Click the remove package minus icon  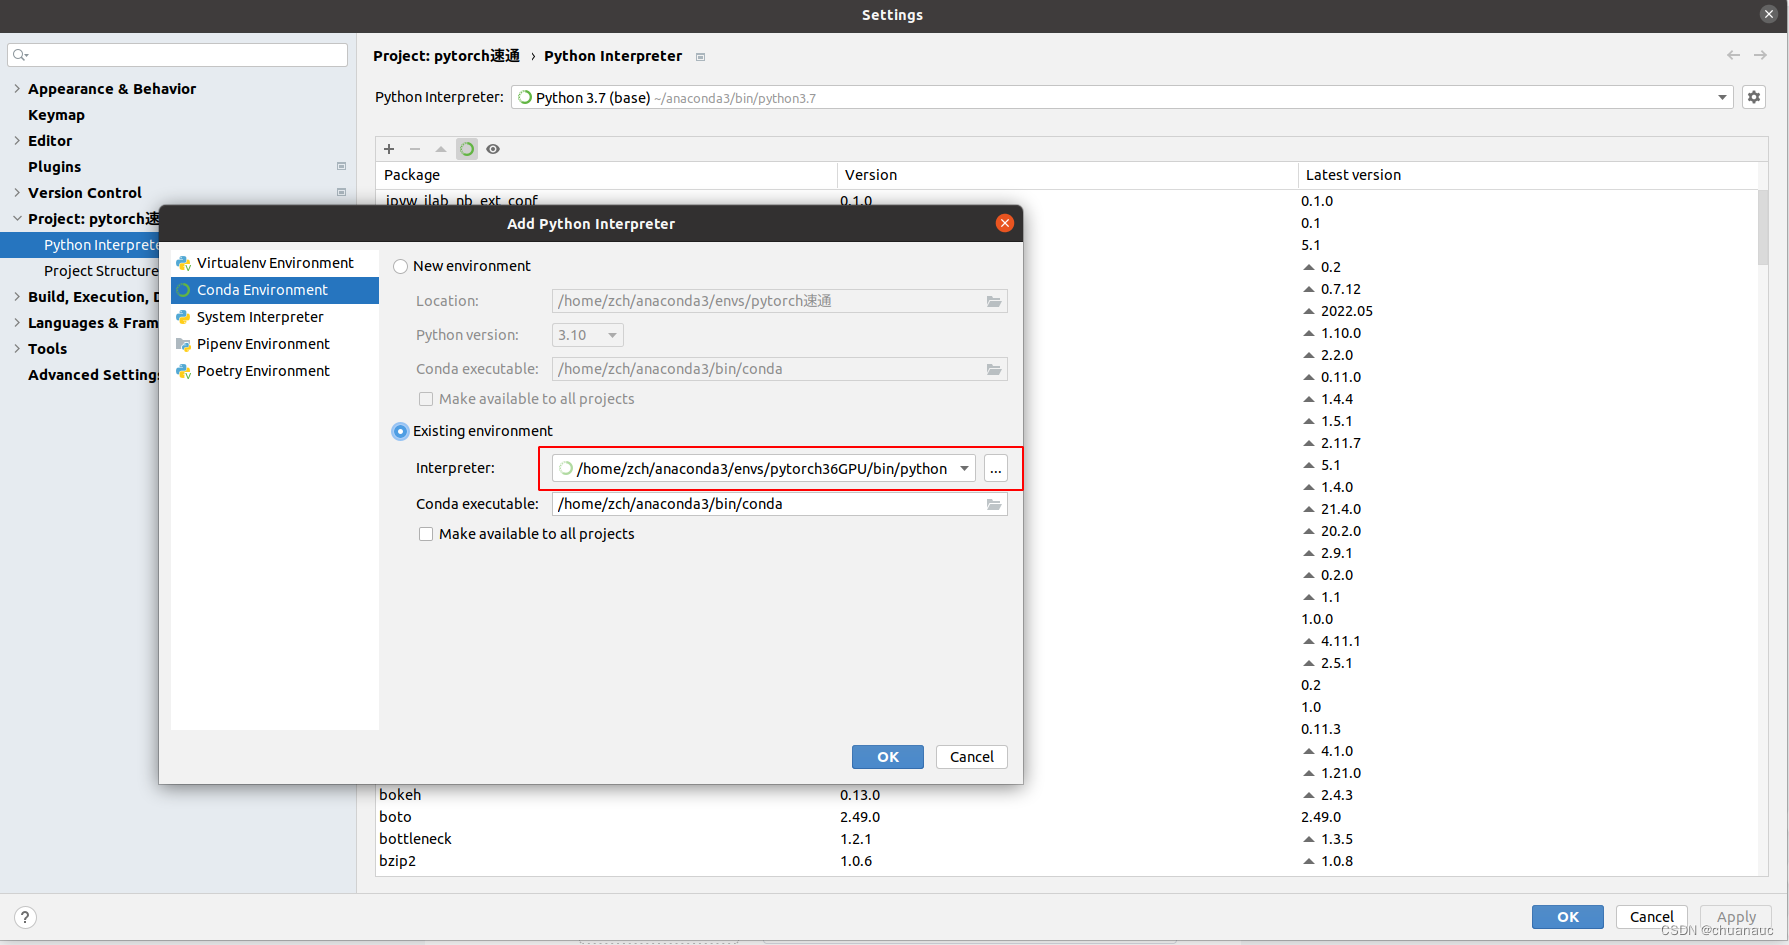click(x=415, y=149)
